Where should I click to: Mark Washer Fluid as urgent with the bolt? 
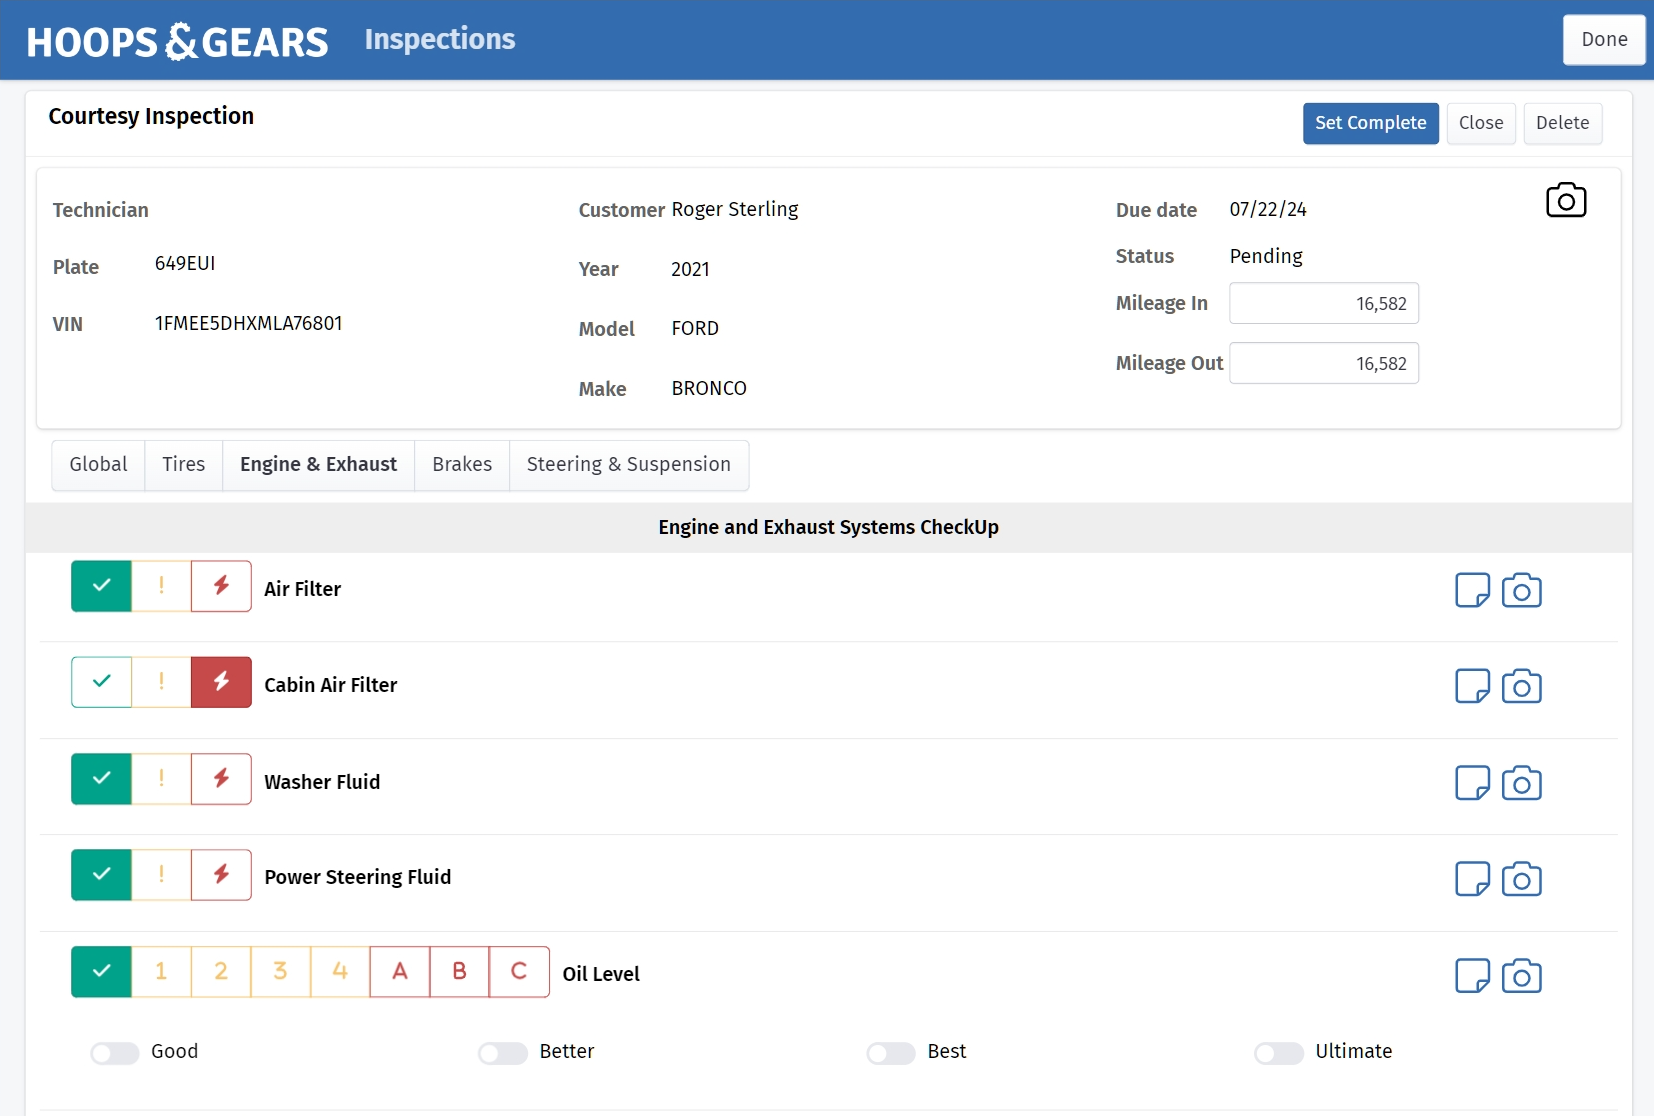221,779
